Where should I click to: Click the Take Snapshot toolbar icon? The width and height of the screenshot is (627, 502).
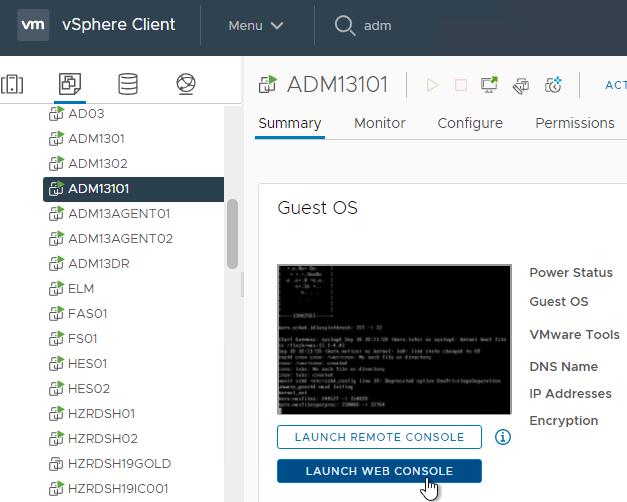click(x=553, y=85)
